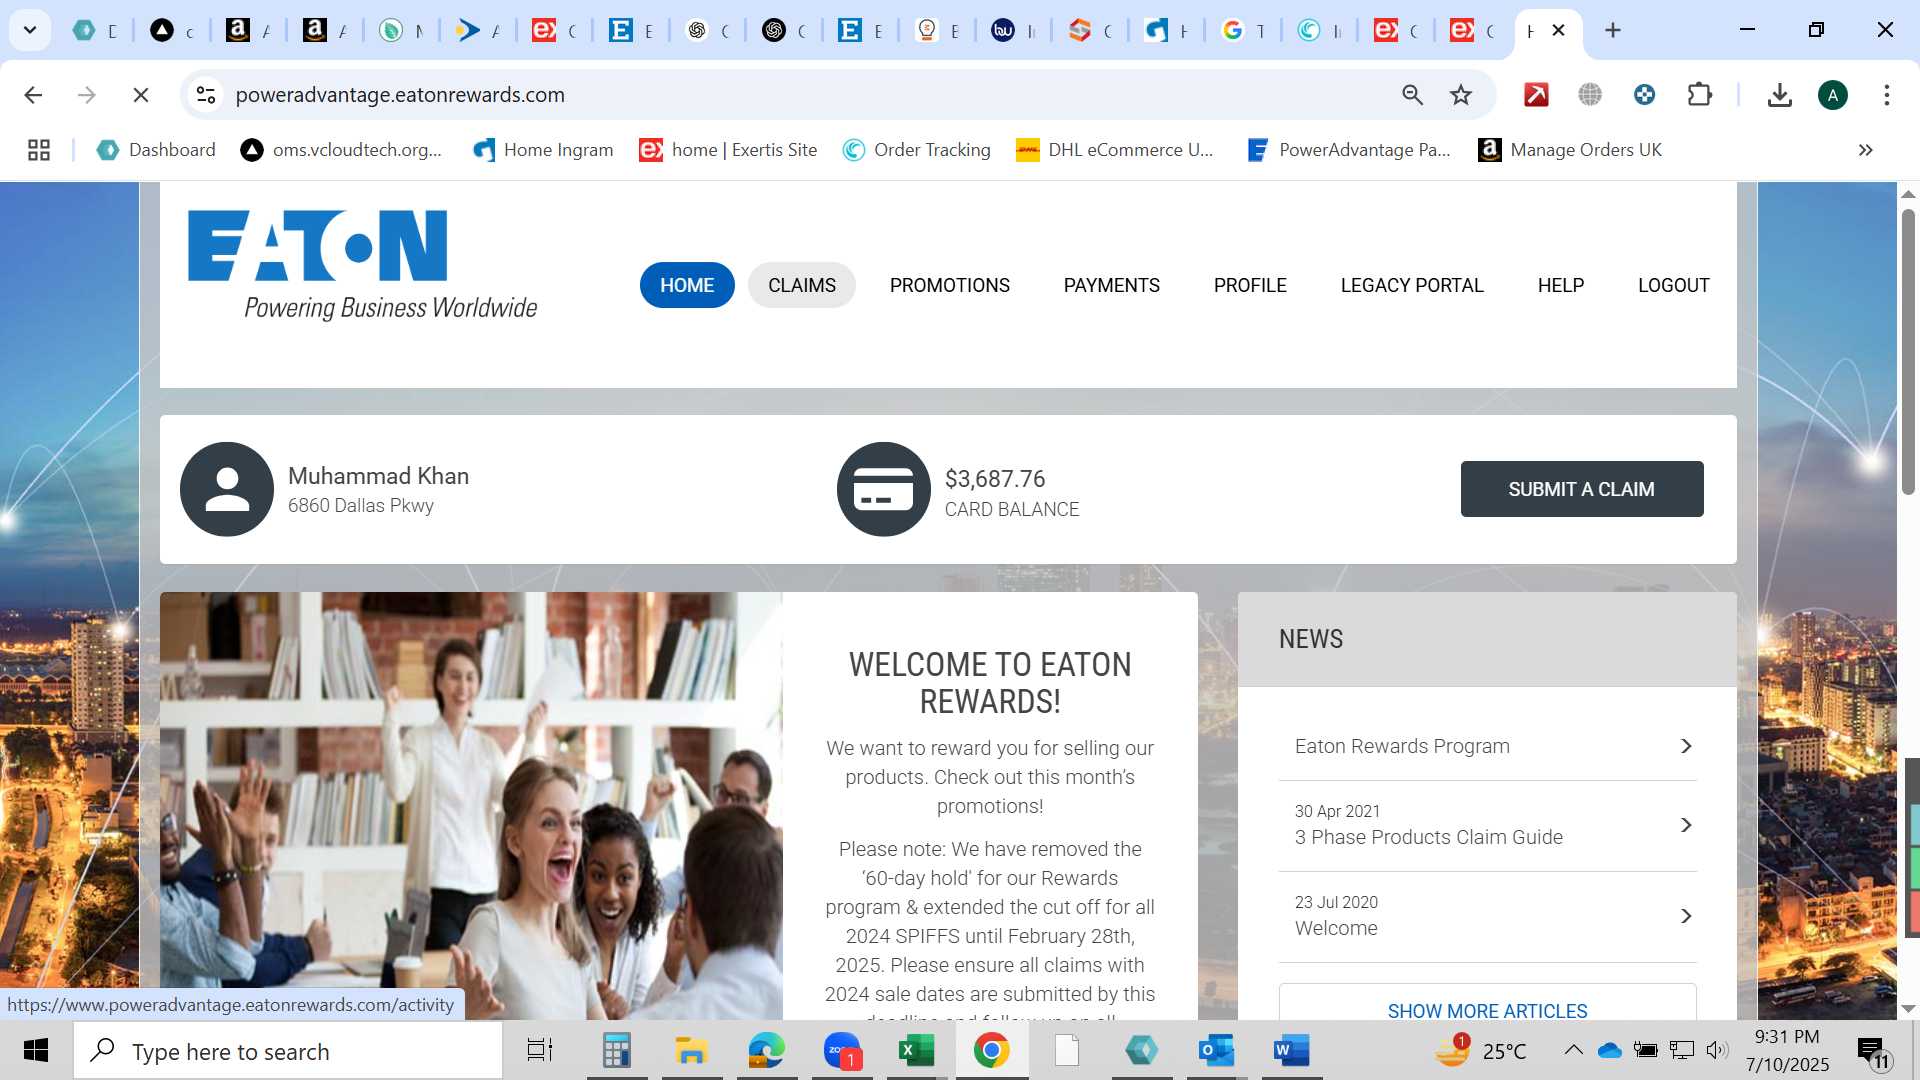Open the PROMOTIONS navigation item
Image resolution: width=1920 pixels, height=1080 pixels.
point(950,285)
